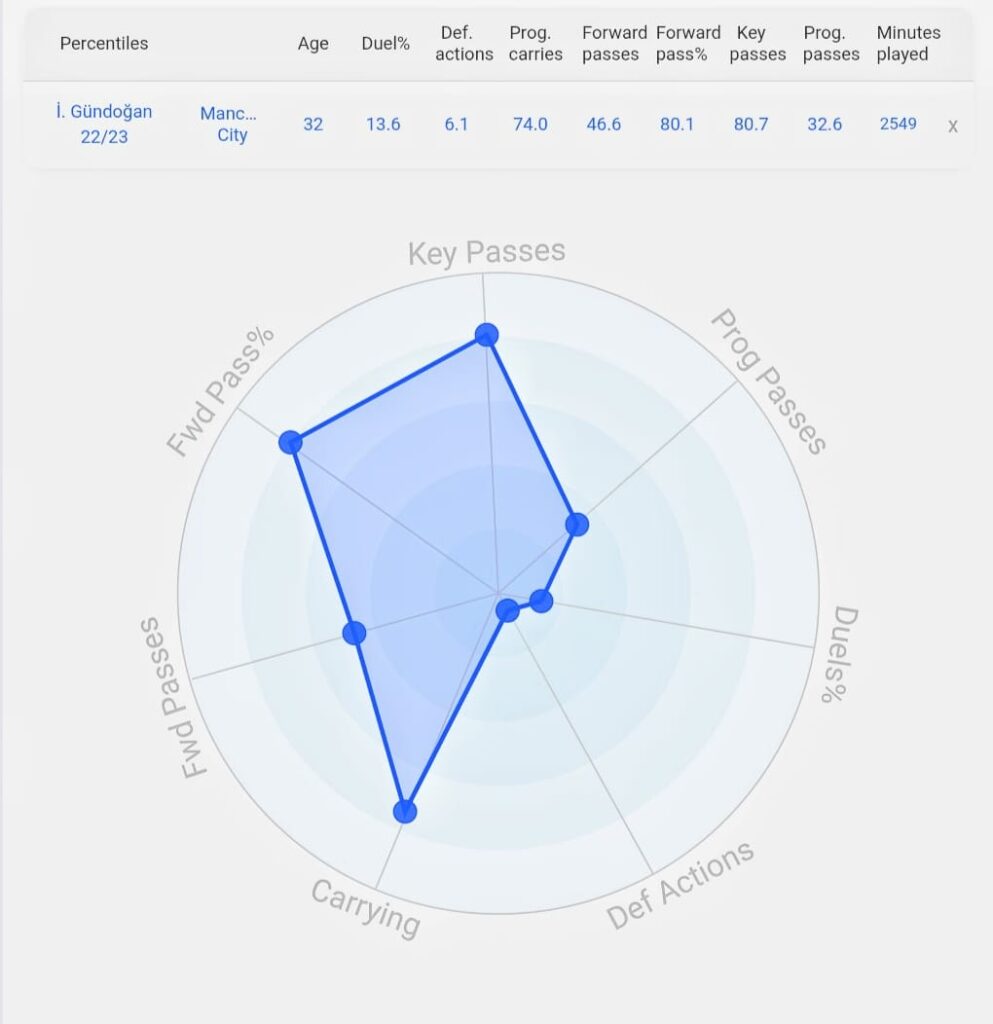The height and width of the screenshot is (1024, 993).
Task: Click the Duels% radar data point
Action: [x=541, y=601]
